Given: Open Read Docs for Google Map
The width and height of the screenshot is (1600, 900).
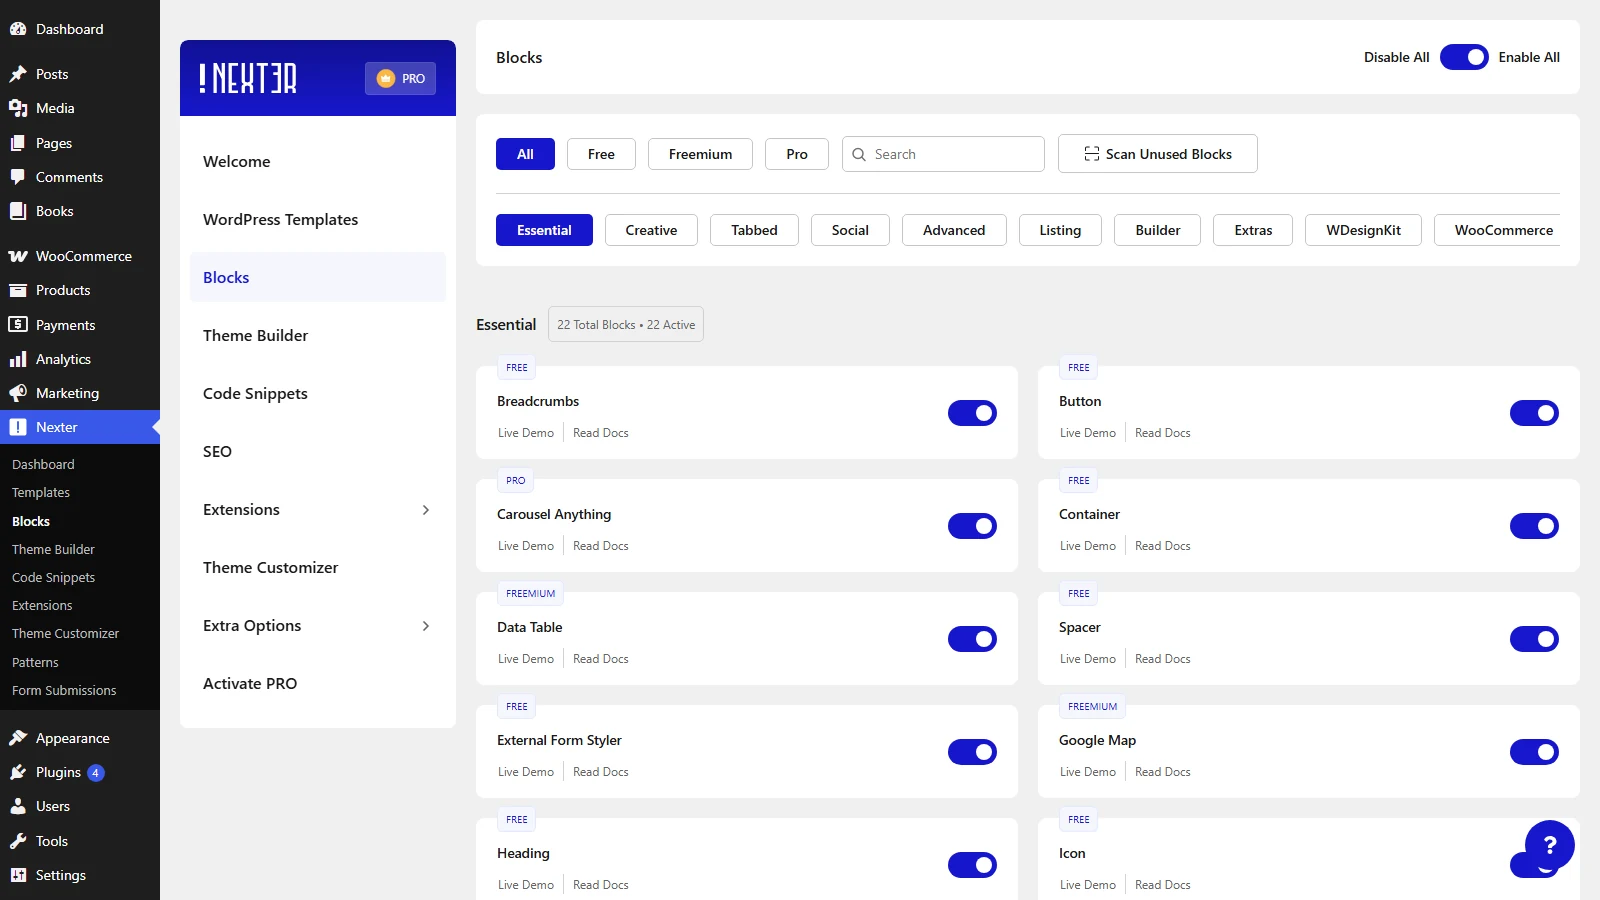Looking at the screenshot, I should pyautogui.click(x=1163, y=772).
